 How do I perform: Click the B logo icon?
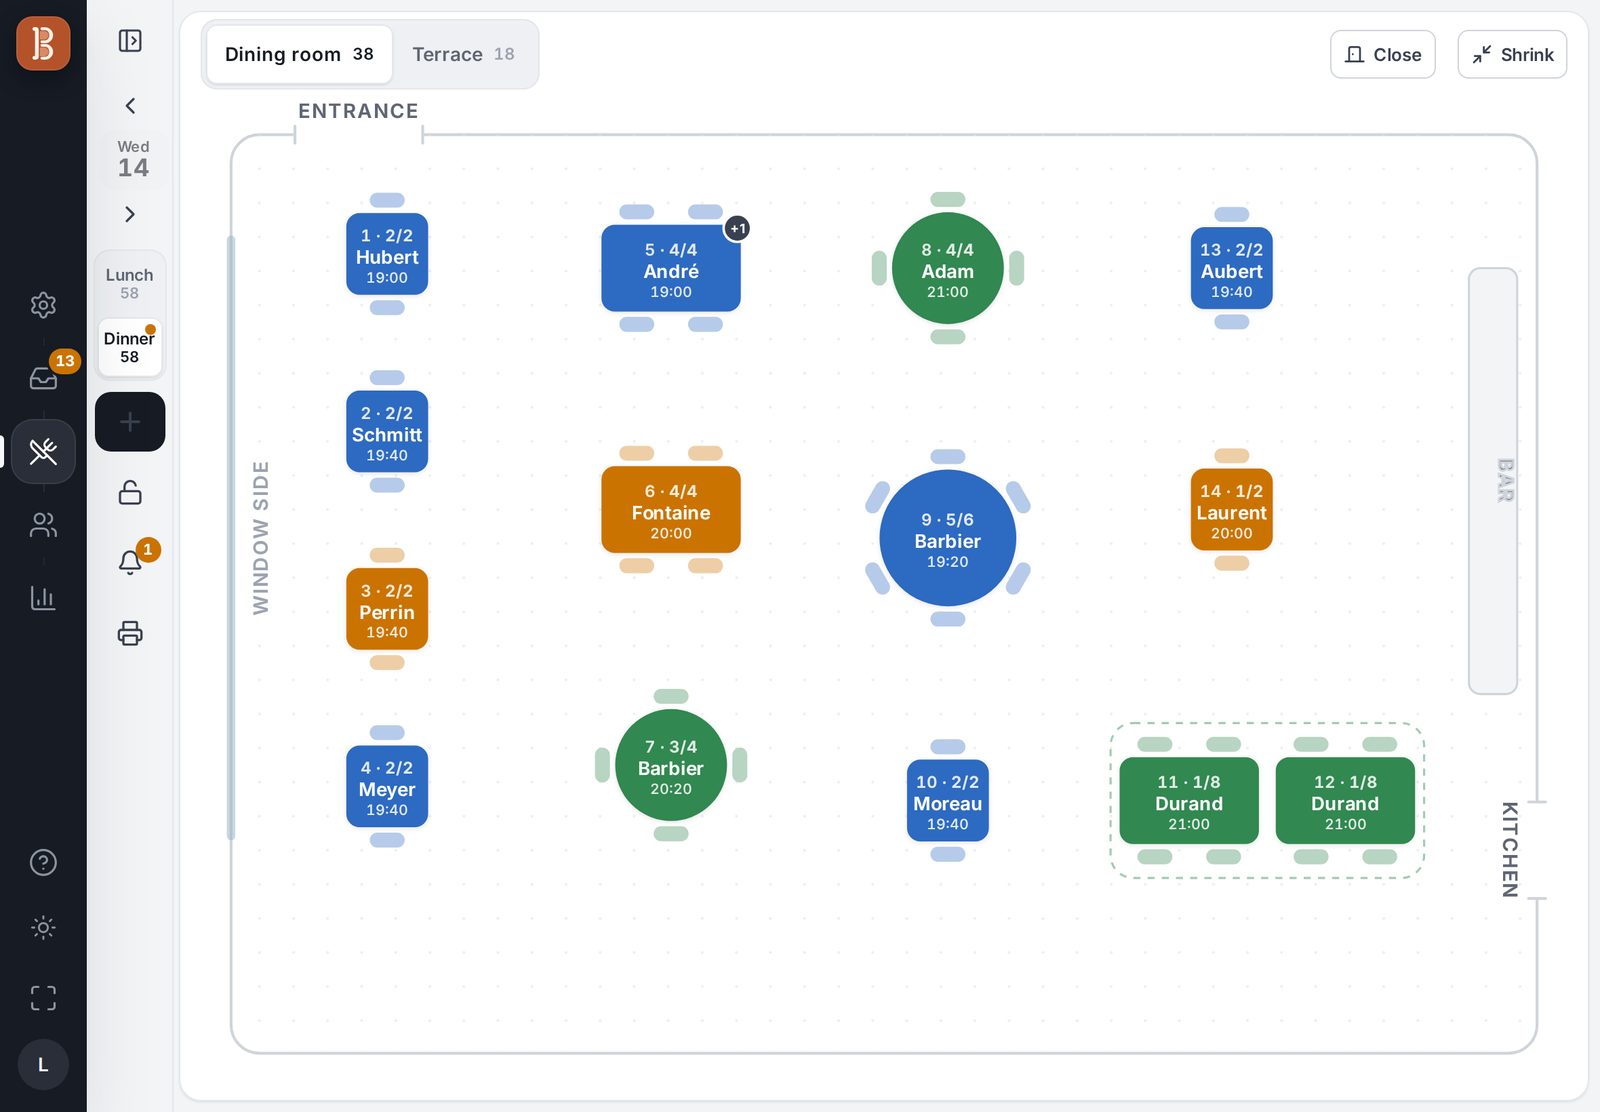pyautogui.click(x=43, y=43)
